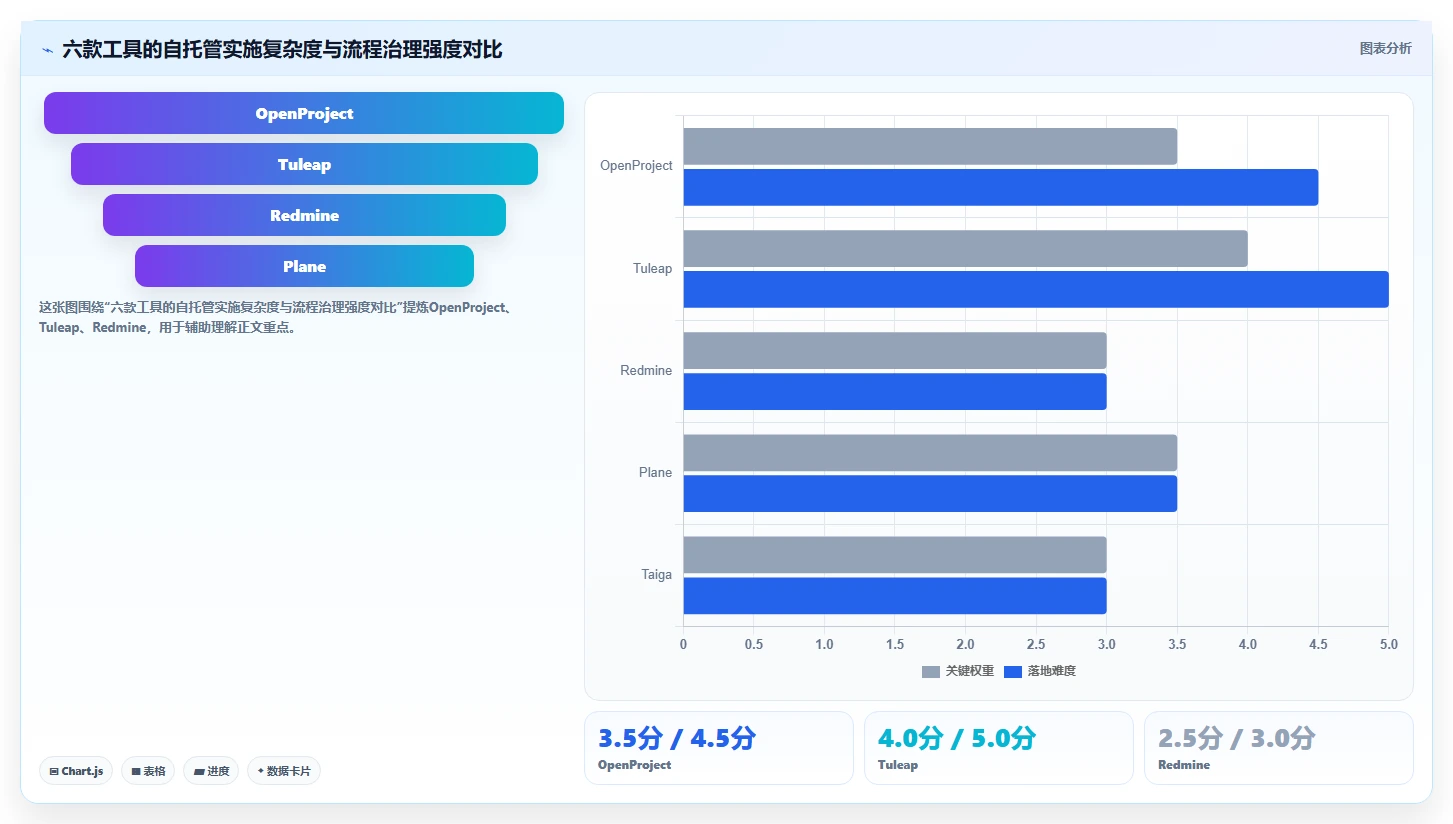Click the Redmine y-axis label

[x=646, y=371]
